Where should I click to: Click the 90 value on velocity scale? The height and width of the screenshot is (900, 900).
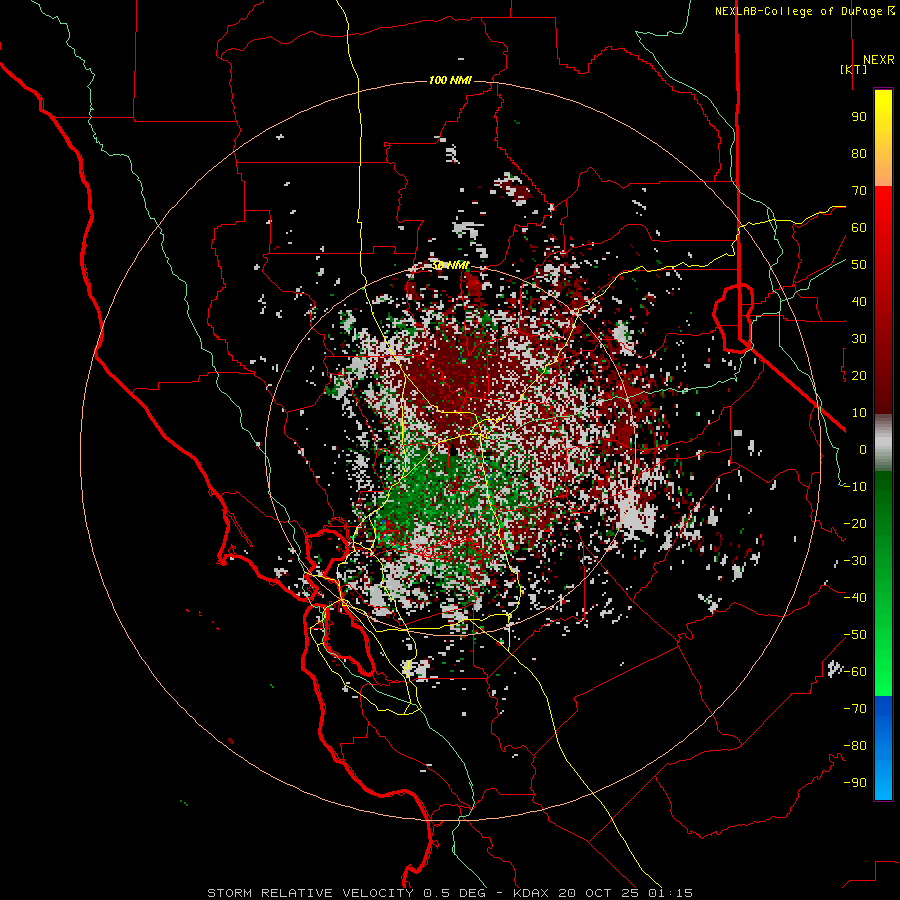tap(859, 117)
